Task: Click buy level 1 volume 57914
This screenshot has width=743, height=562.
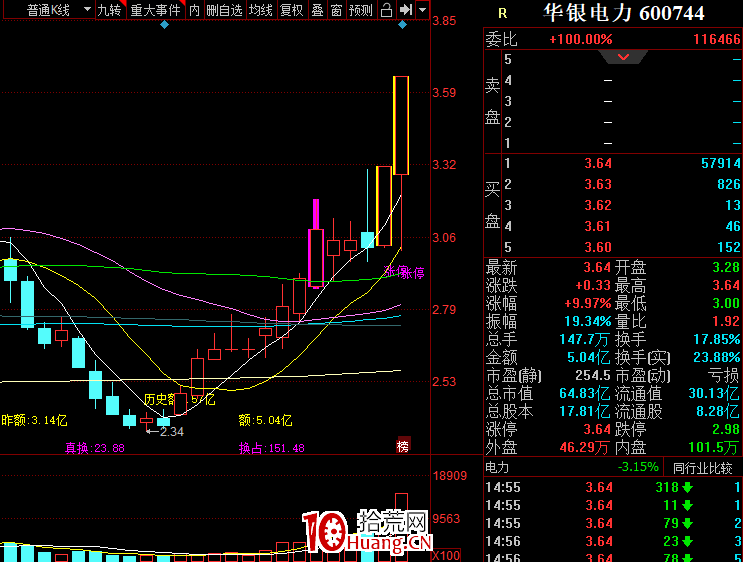Action: tap(721, 163)
